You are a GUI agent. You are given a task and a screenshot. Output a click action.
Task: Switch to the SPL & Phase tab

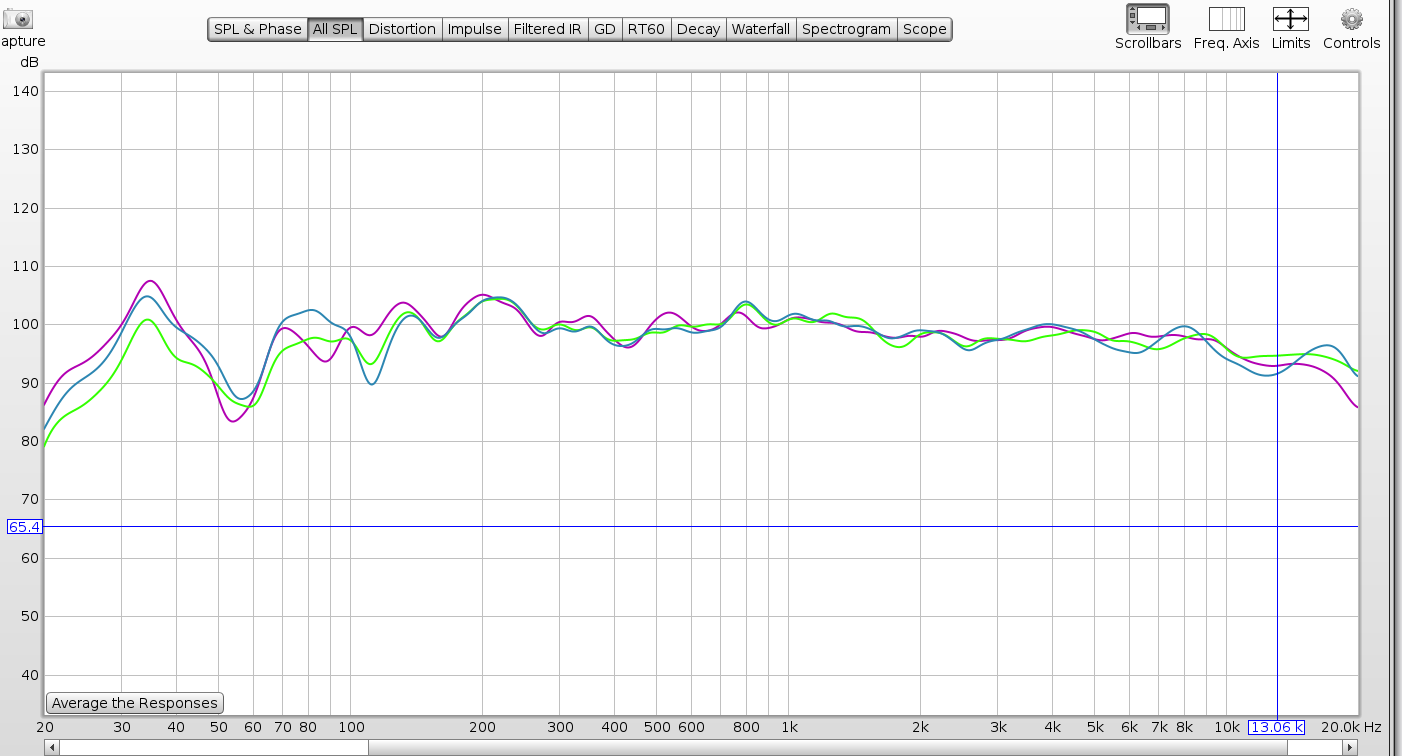click(x=257, y=29)
